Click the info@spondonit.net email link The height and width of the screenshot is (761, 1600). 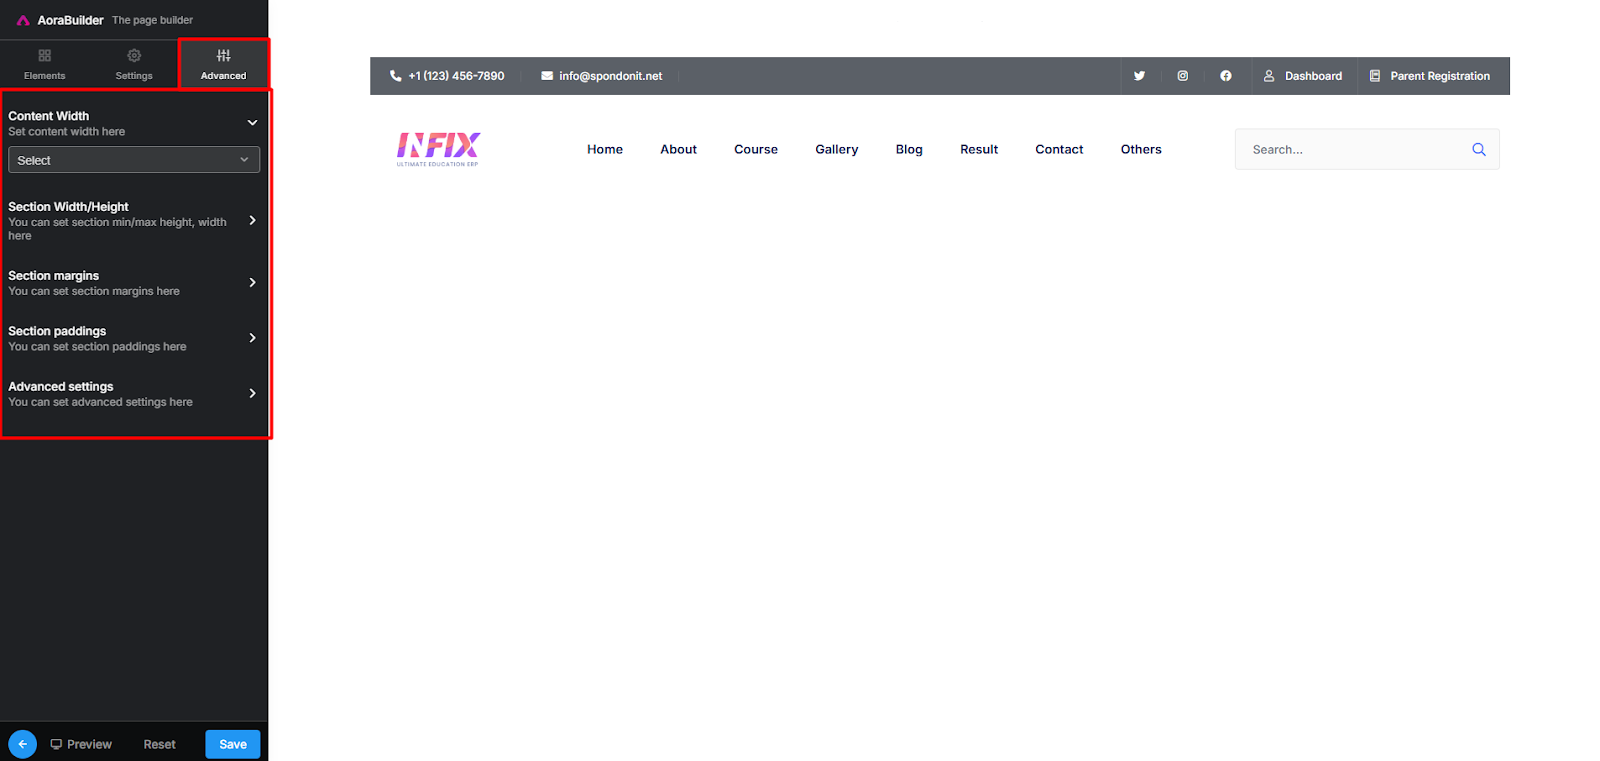click(x=610, y=76)
